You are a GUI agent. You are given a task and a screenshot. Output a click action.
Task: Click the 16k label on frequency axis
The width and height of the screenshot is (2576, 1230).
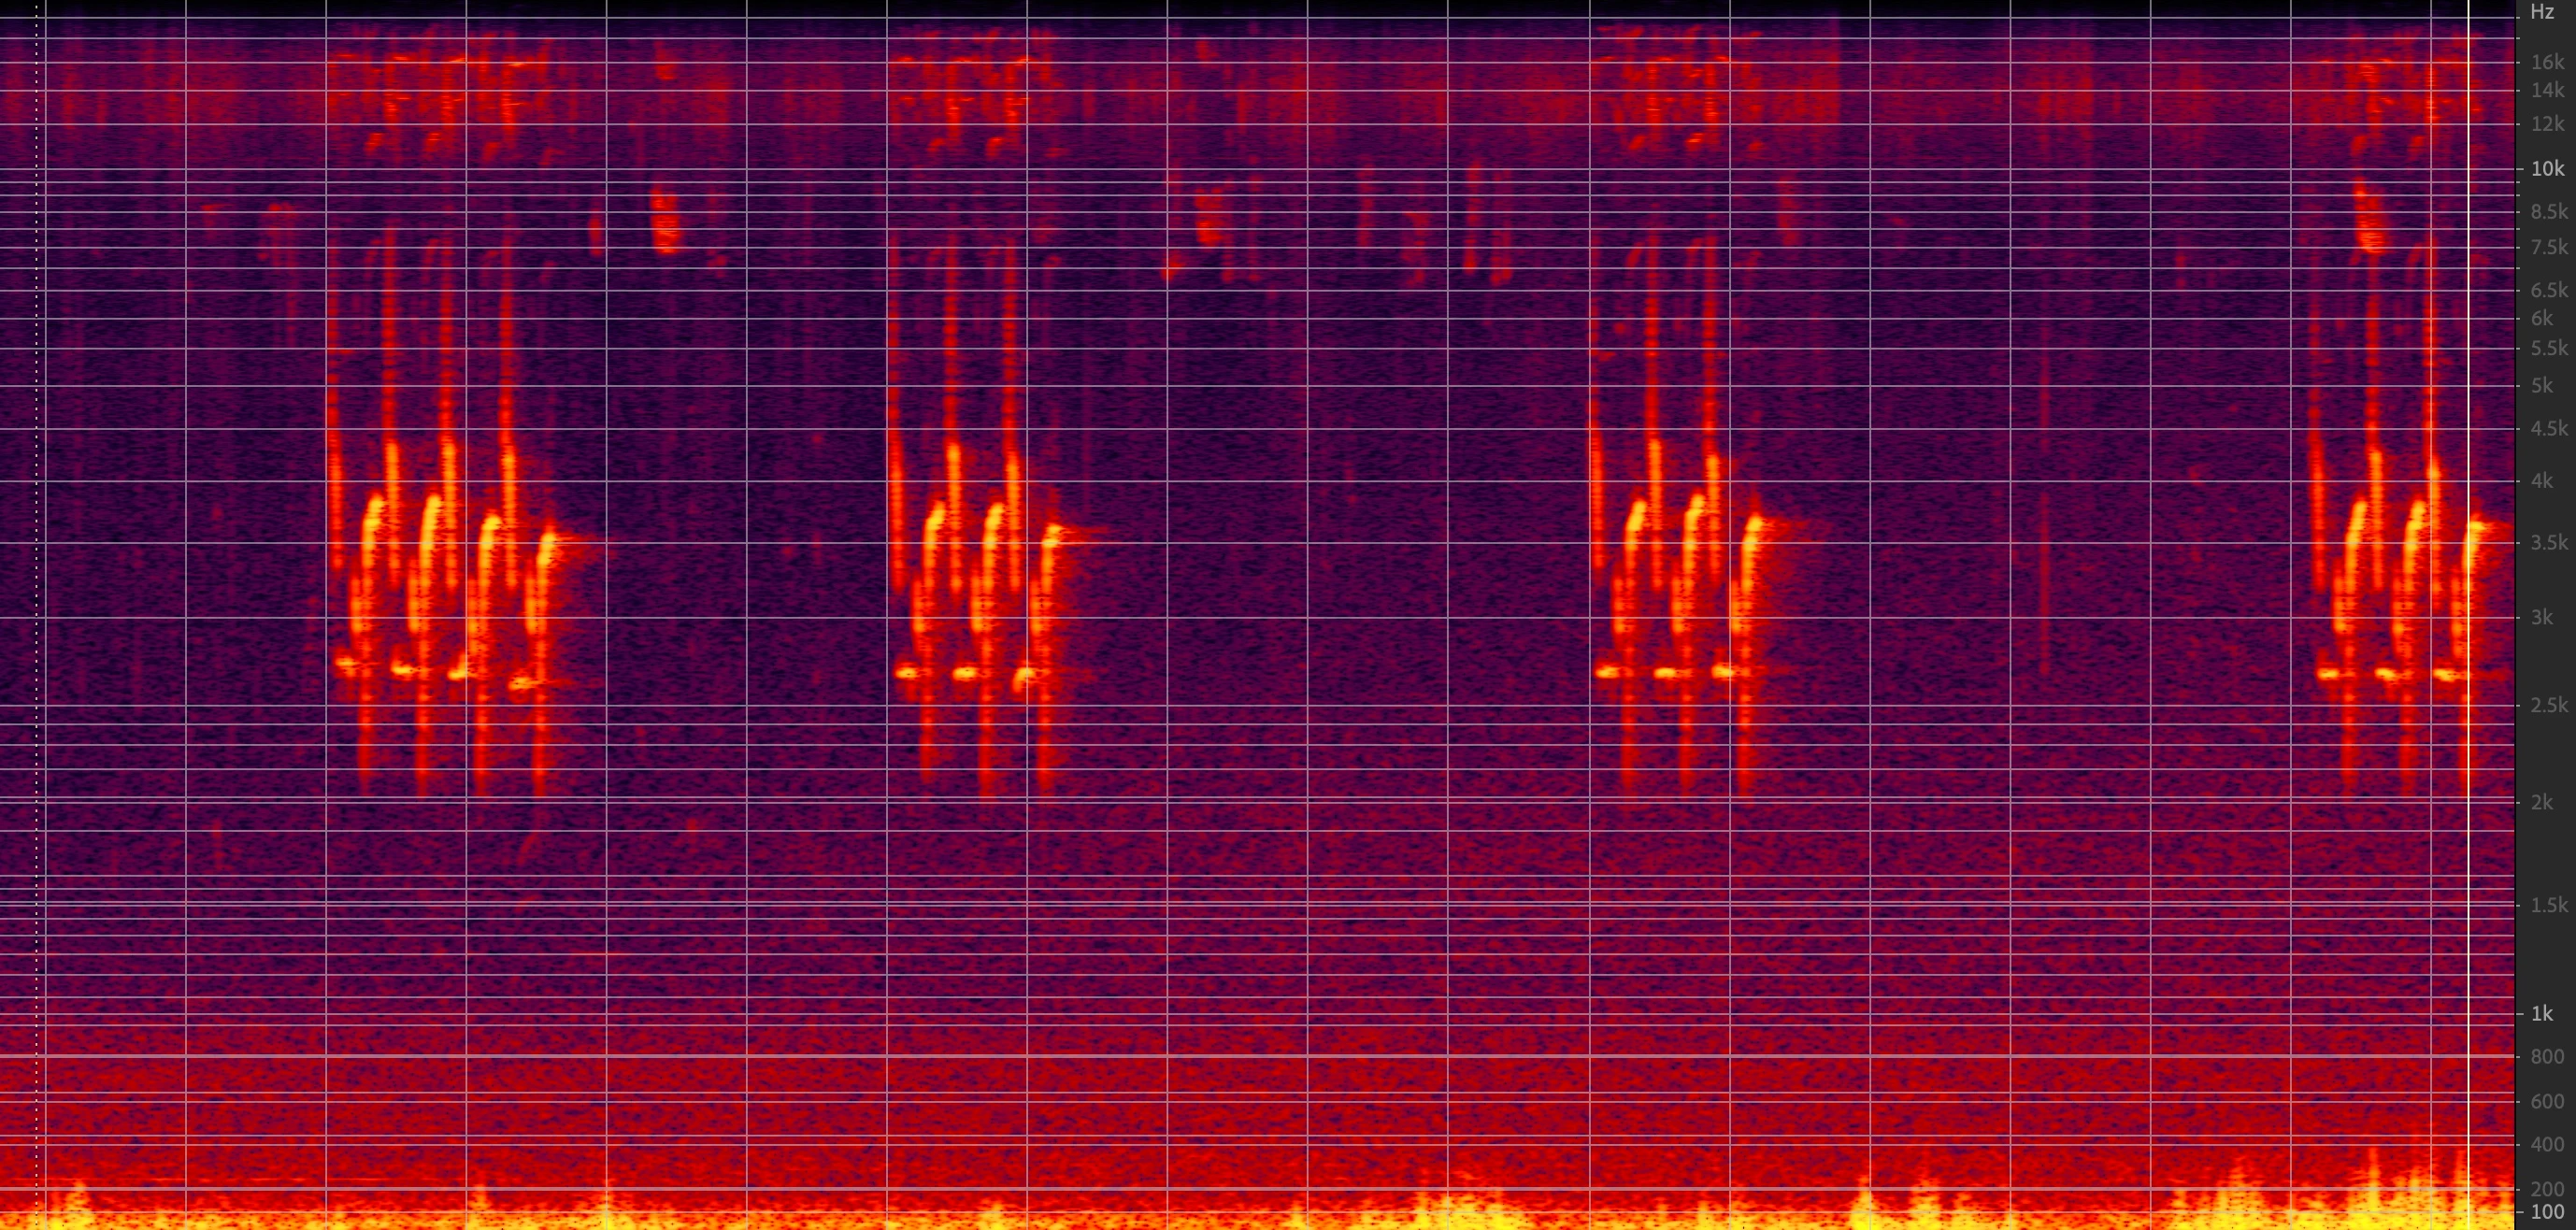coord(2547,62)
